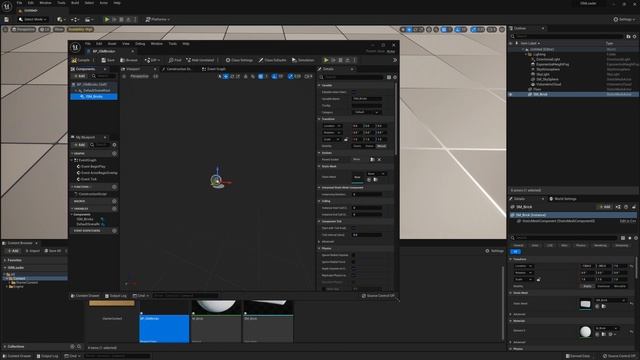The image size is (640, 360).
Task: Switch to the Event Graph tab
Action: (214, 69)
